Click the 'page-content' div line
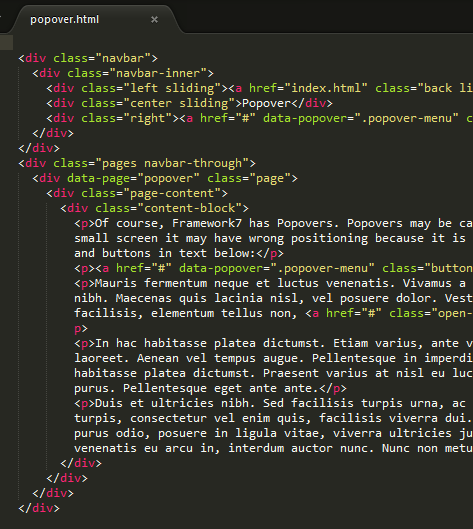 pos(137,193)
